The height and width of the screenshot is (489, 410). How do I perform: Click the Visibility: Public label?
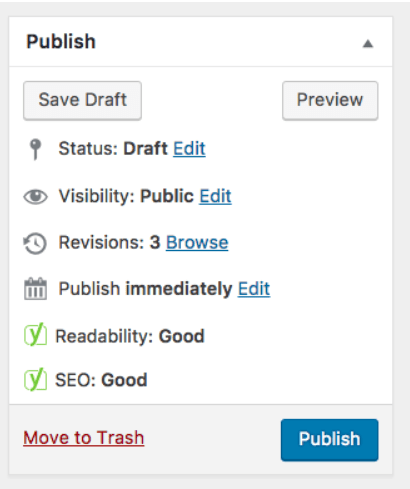tap(126, 196)
